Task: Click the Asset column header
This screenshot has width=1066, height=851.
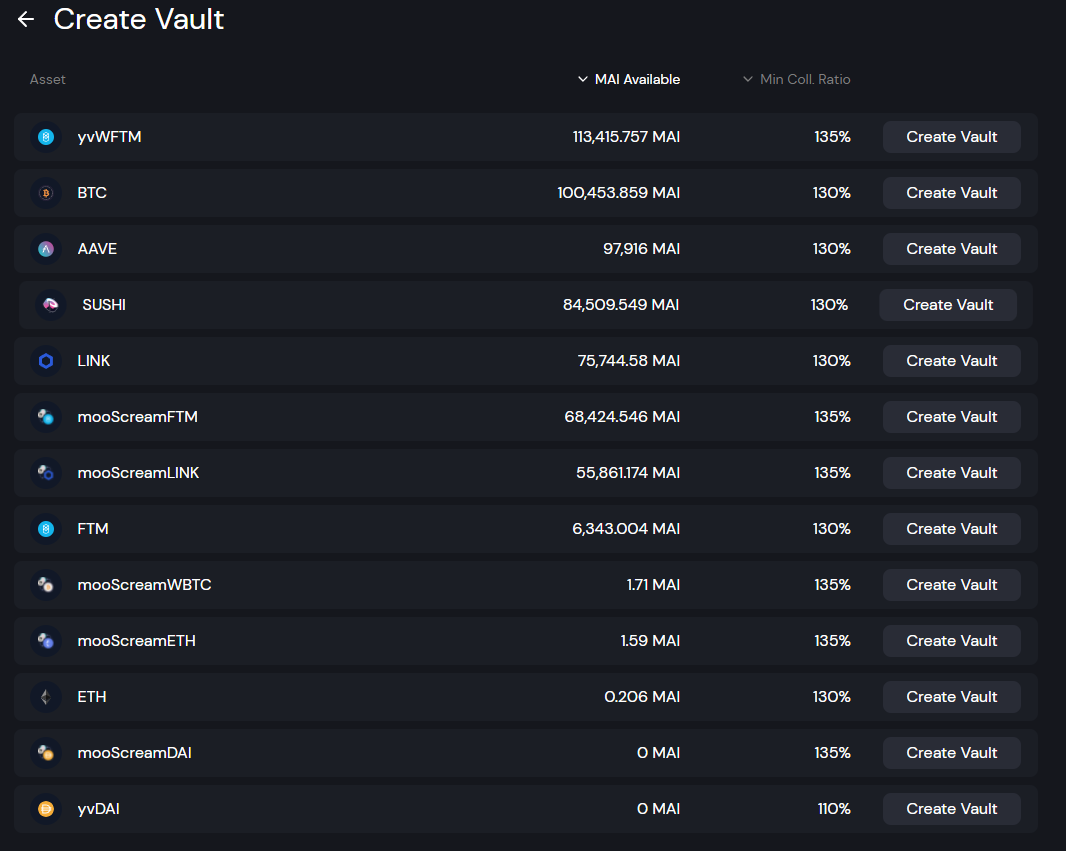Action: click(48, 80)
